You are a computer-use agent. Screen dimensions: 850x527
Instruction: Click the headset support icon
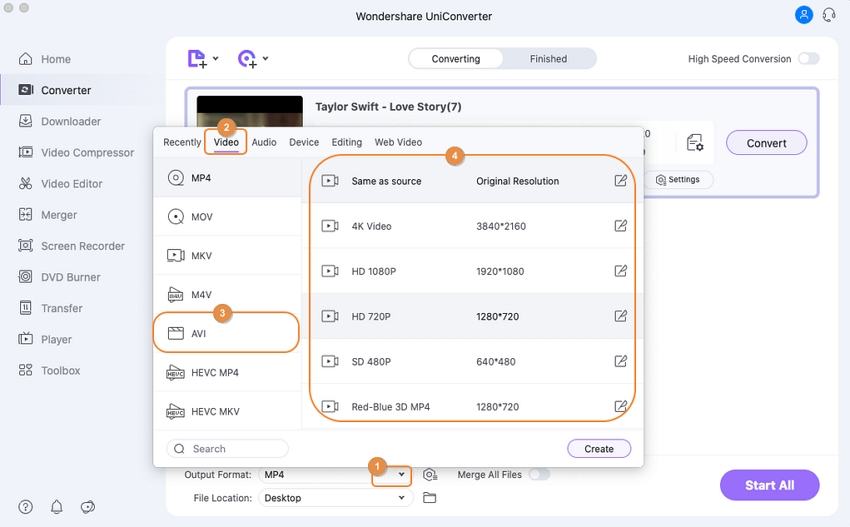[x=829, y=15]
